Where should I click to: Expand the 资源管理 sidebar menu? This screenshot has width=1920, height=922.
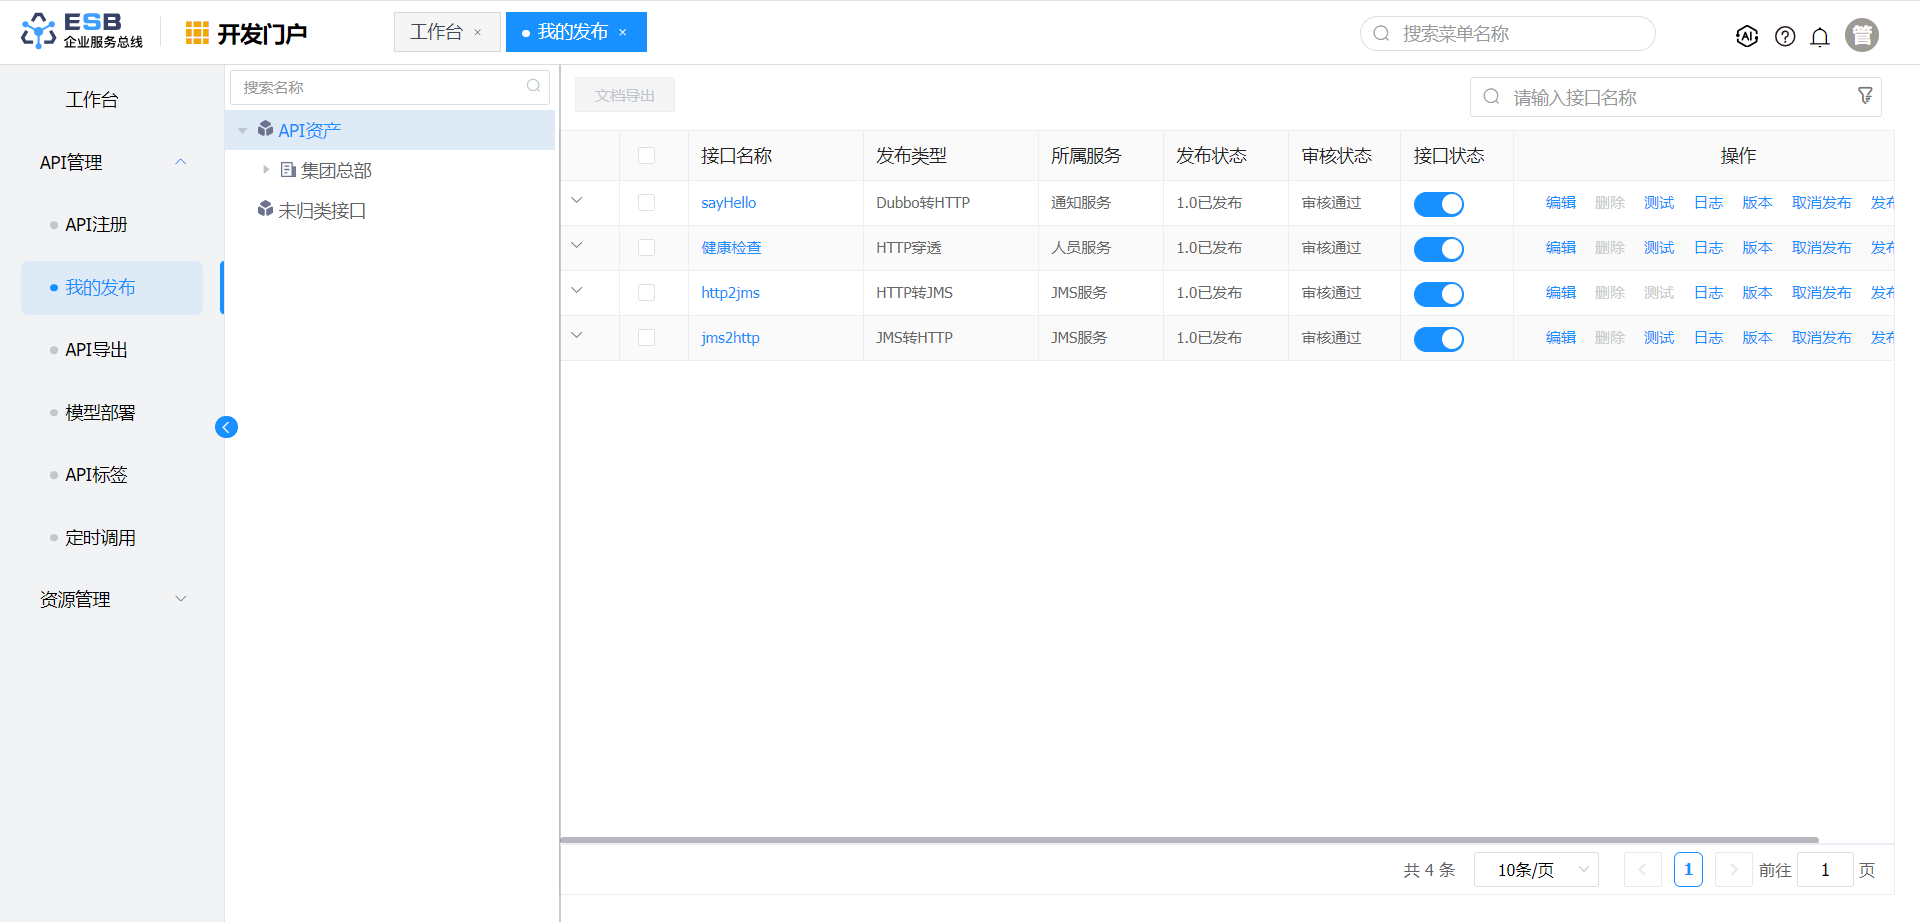(x=112, y=599)
